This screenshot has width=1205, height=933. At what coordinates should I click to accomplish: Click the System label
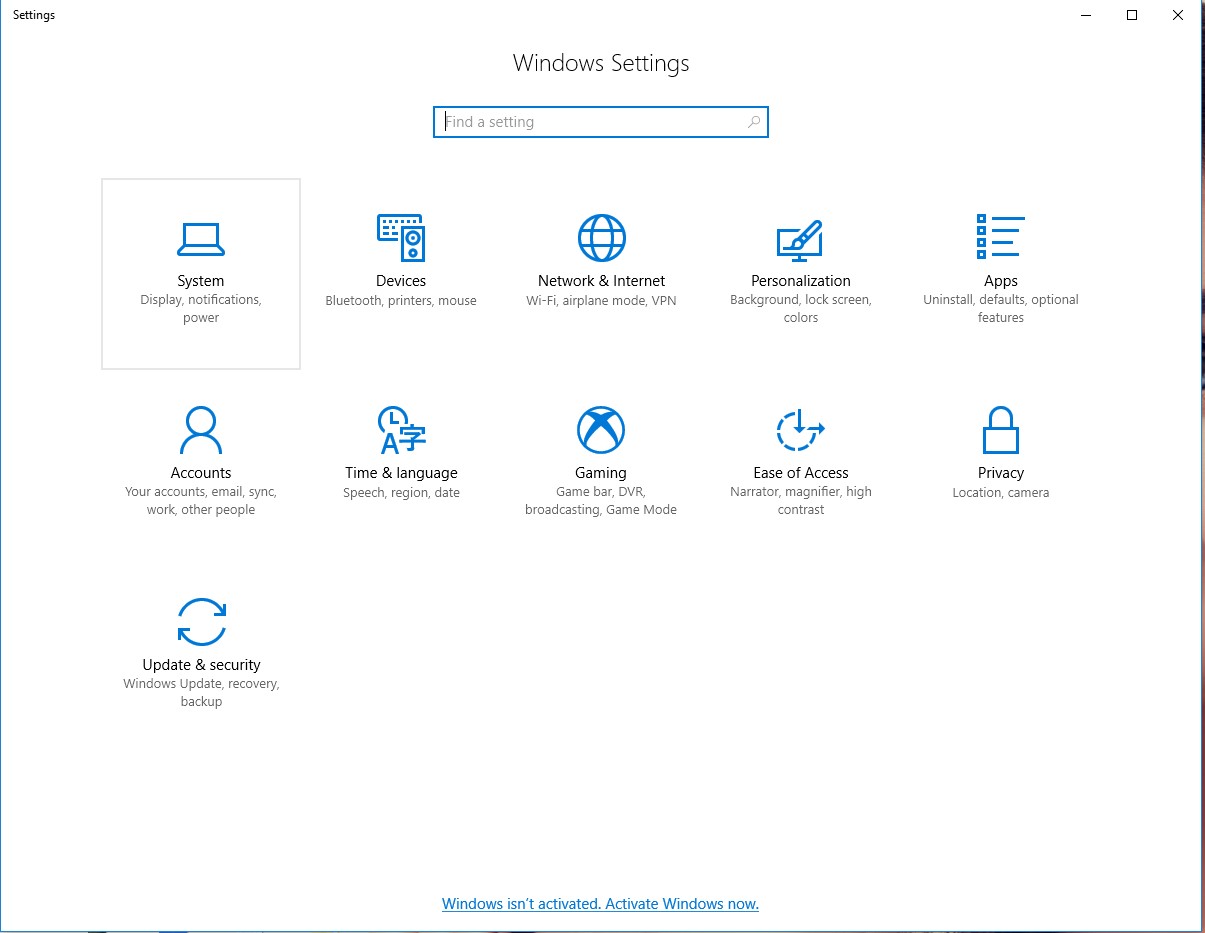(201, 281)
